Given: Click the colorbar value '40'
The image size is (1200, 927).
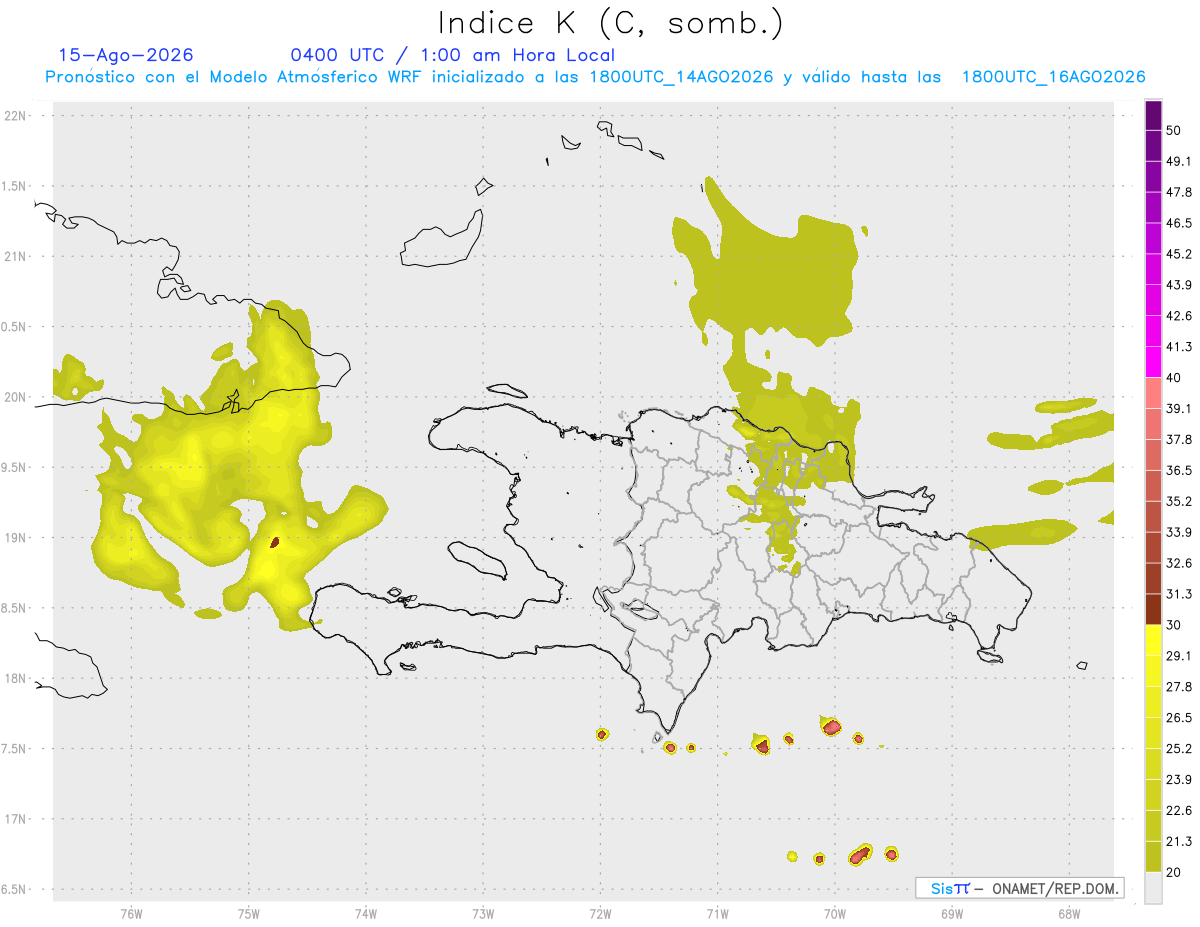Looking at the screenshot, I should (x=1173, y=378).
